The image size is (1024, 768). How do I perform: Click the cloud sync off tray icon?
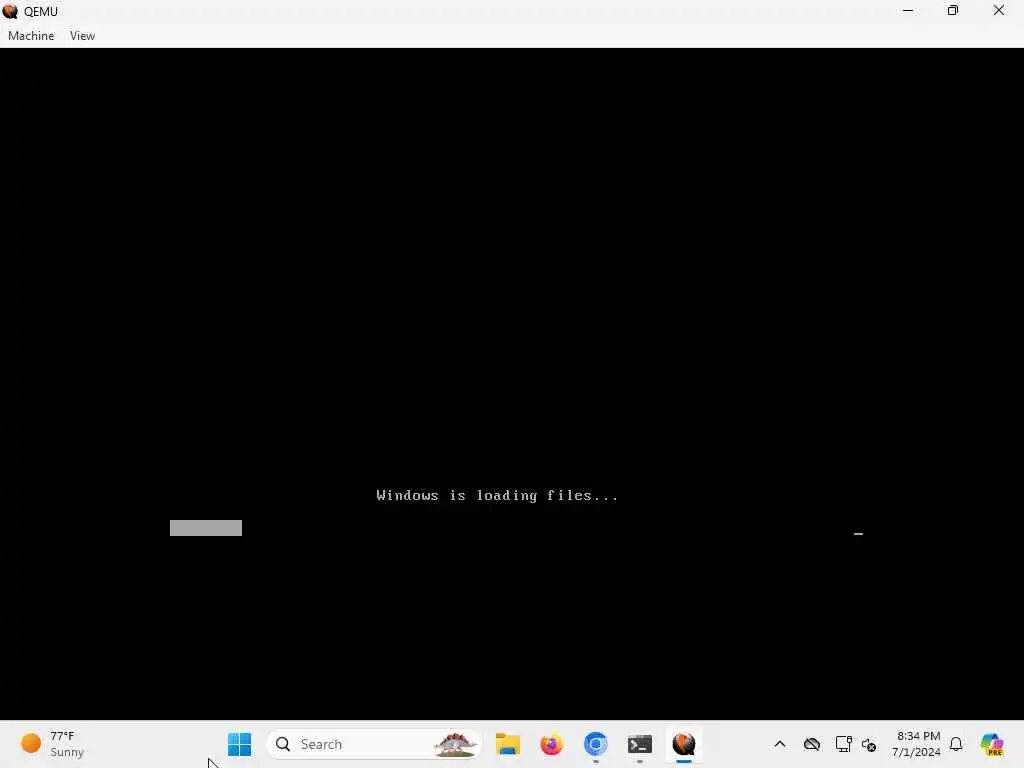pos(812,744)
